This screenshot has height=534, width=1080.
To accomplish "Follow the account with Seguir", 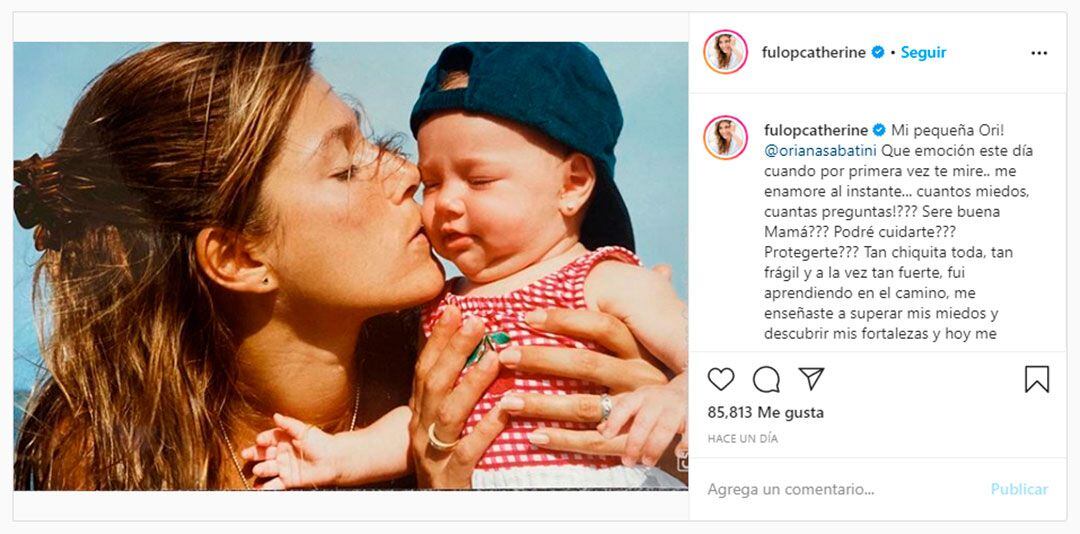I will pos(923,53).
